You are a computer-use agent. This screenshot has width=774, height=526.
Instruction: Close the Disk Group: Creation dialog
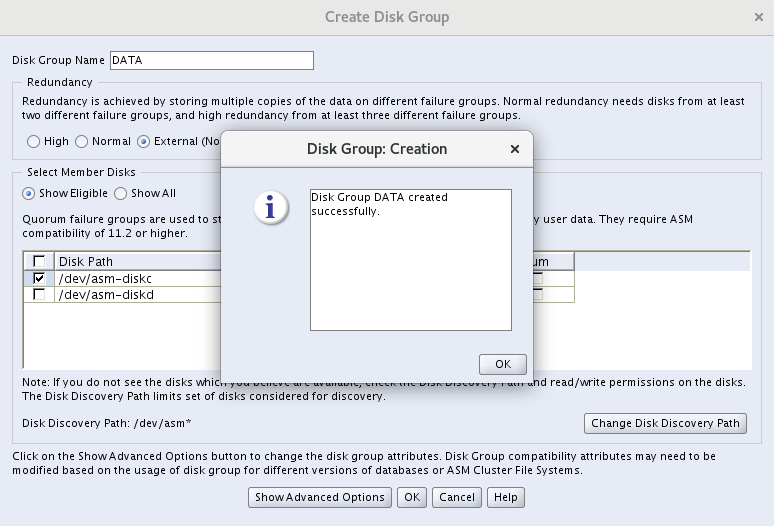tap(515, 149)
